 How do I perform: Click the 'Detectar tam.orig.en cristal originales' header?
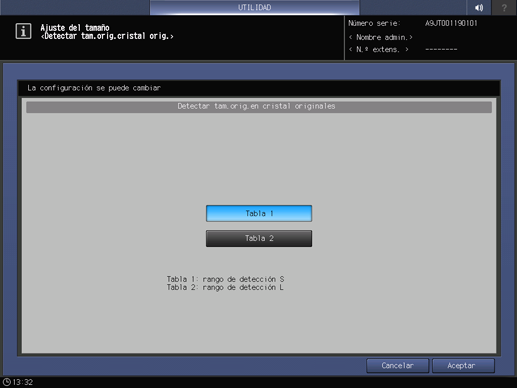(259, 106)
